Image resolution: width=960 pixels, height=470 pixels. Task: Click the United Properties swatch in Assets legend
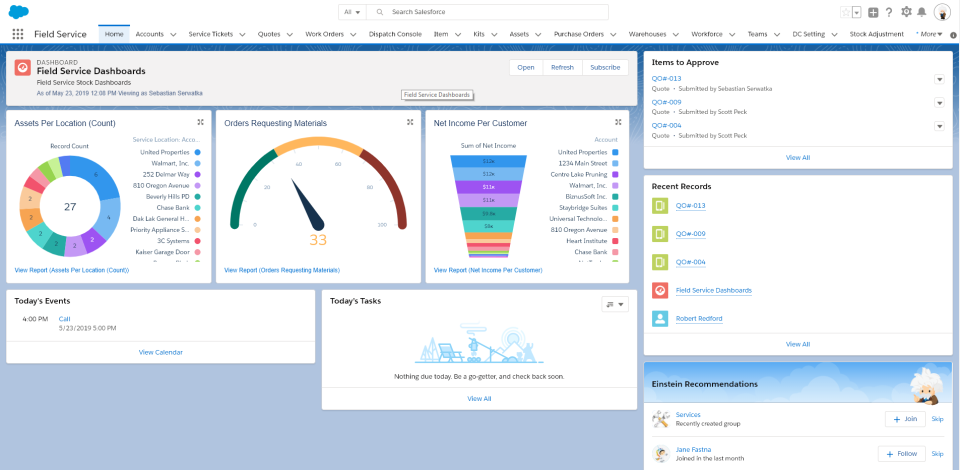tap(198, 152)
